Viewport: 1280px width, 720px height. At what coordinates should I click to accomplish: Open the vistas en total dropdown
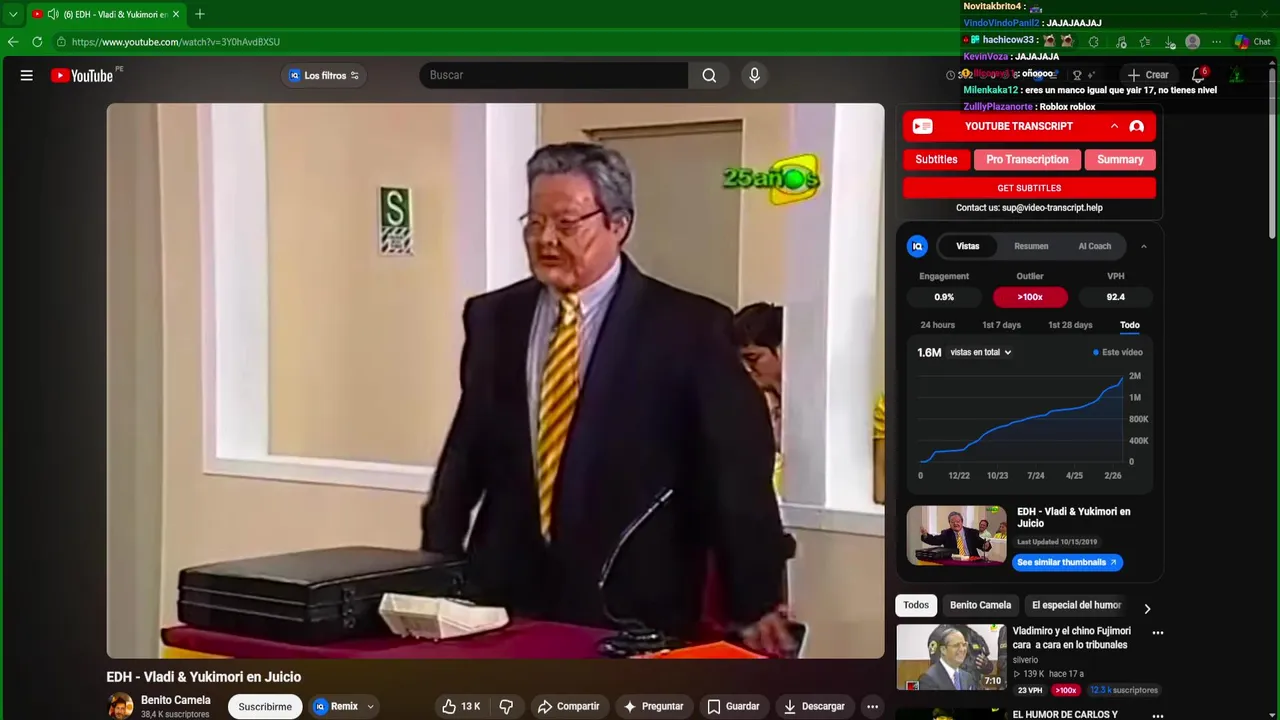(x=981, y=352)
